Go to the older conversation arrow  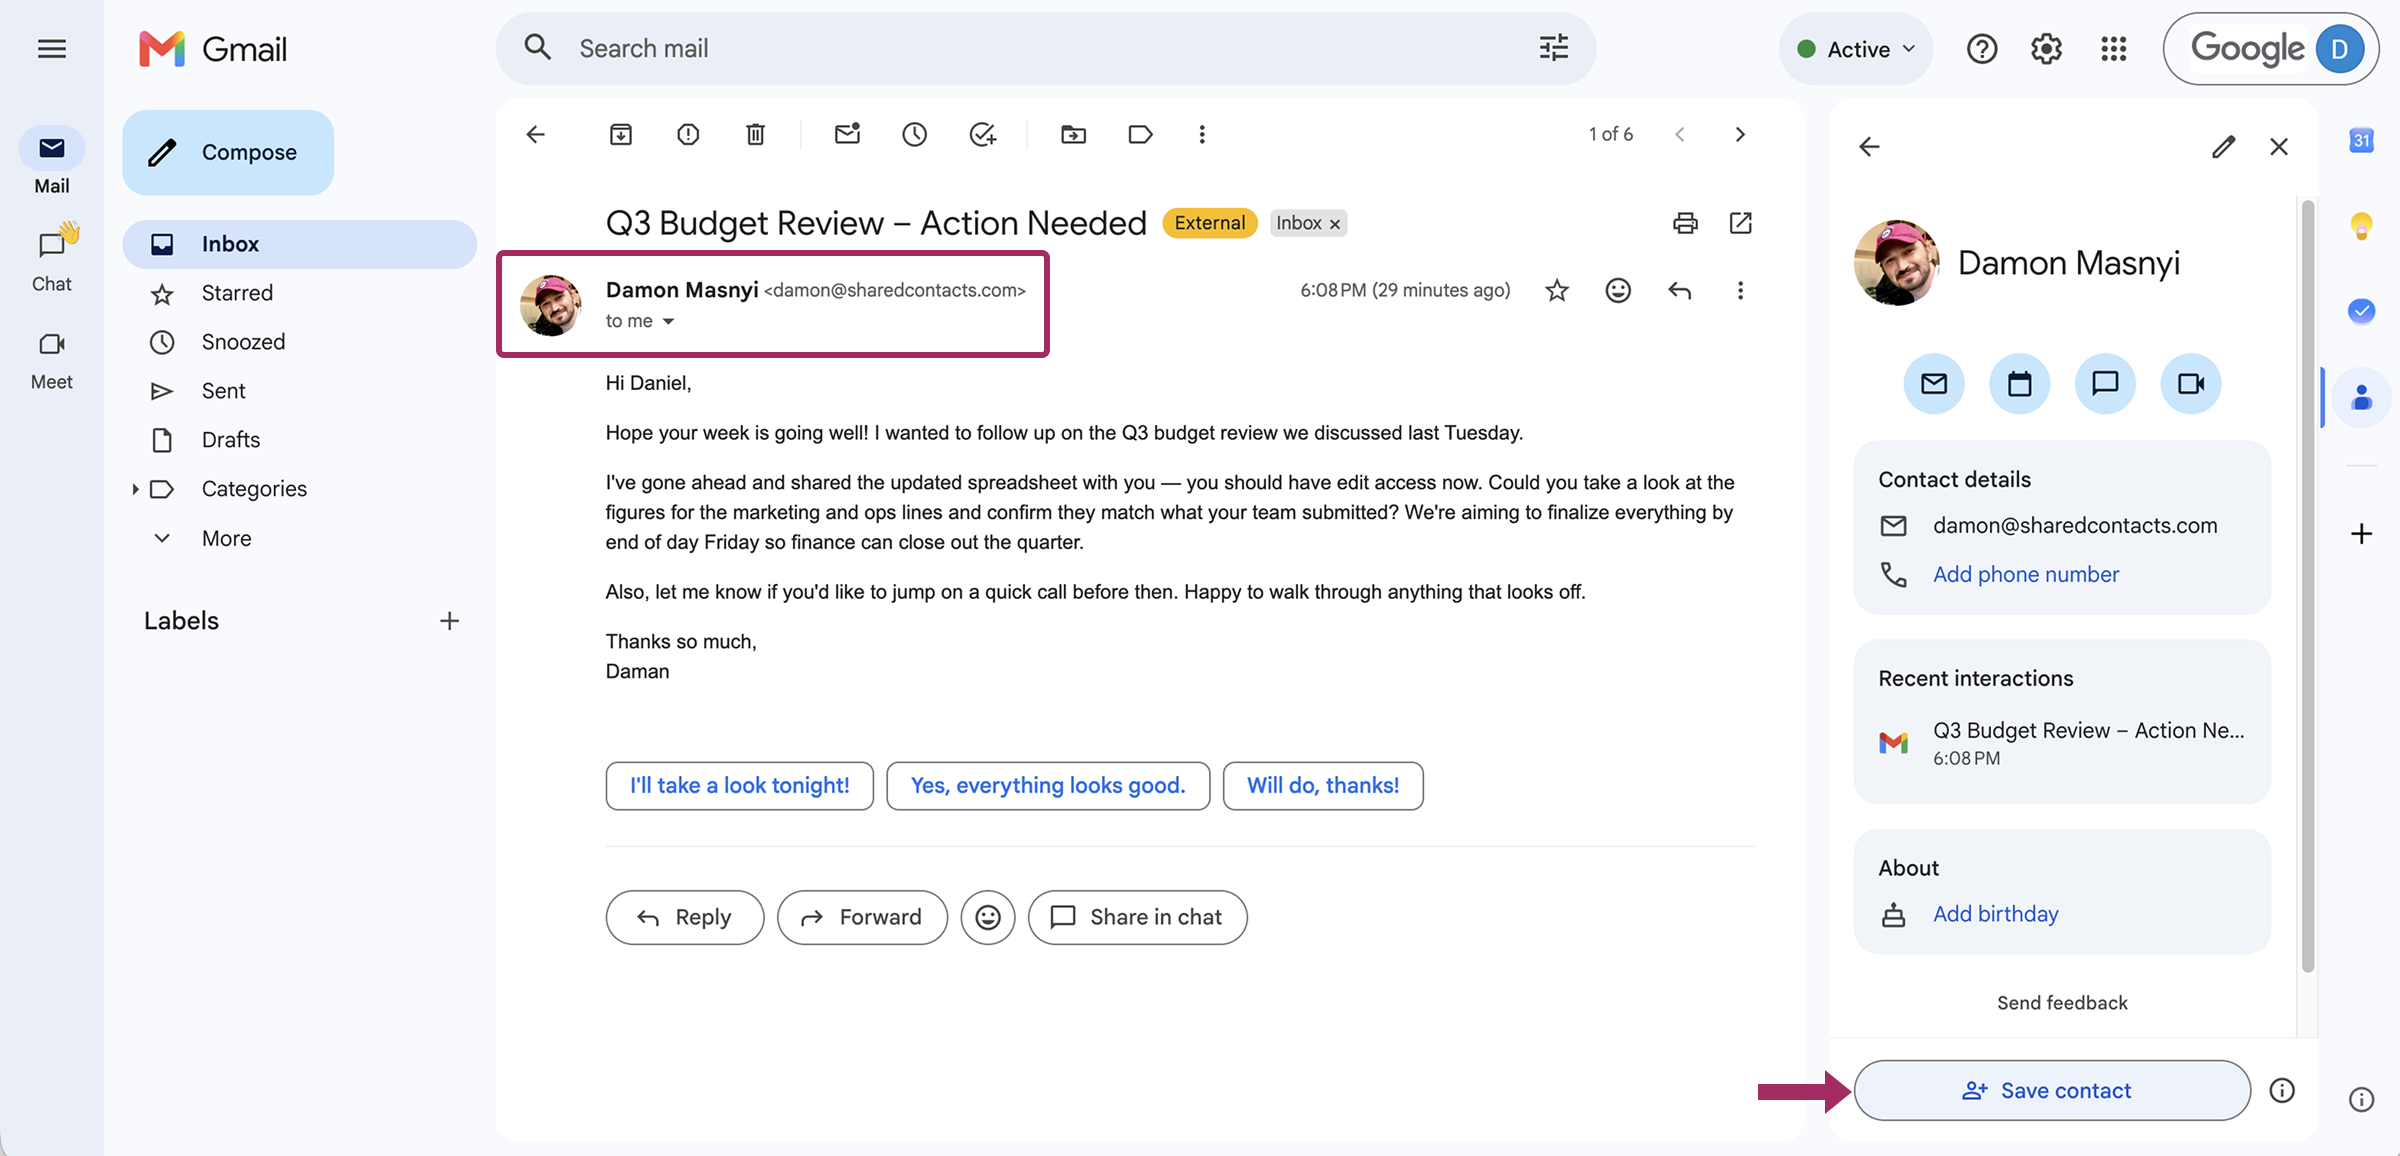coord(1740,134)
